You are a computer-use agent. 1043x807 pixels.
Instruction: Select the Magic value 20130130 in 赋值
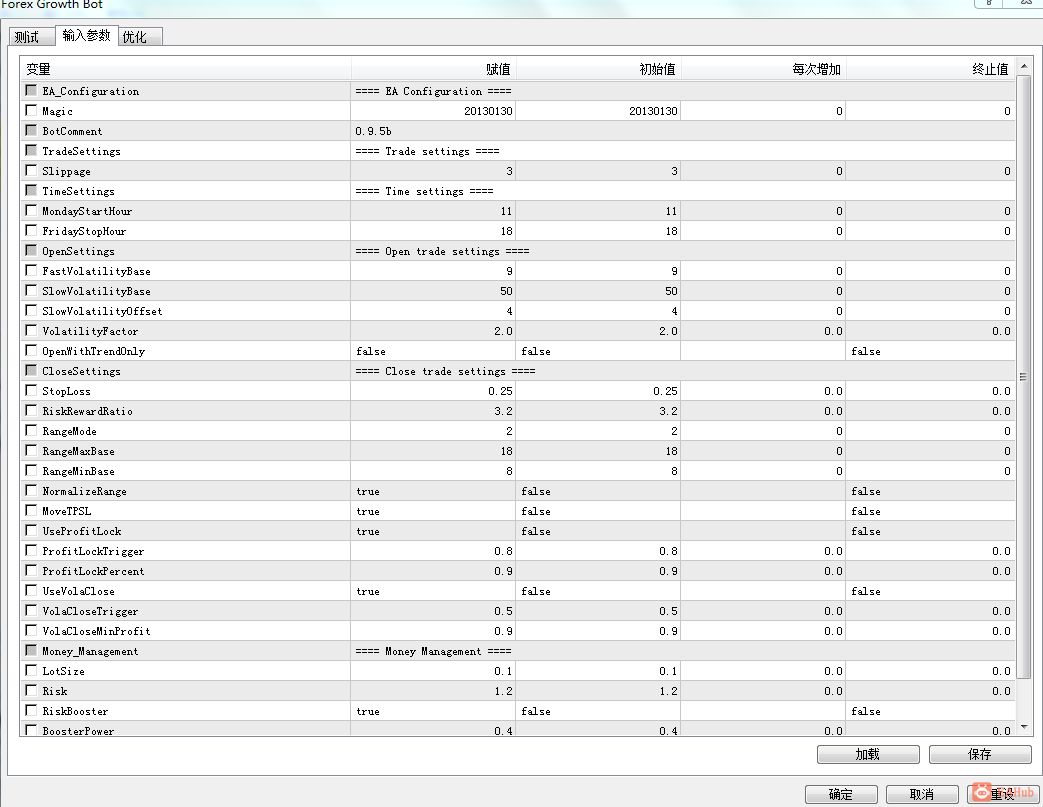488,111
